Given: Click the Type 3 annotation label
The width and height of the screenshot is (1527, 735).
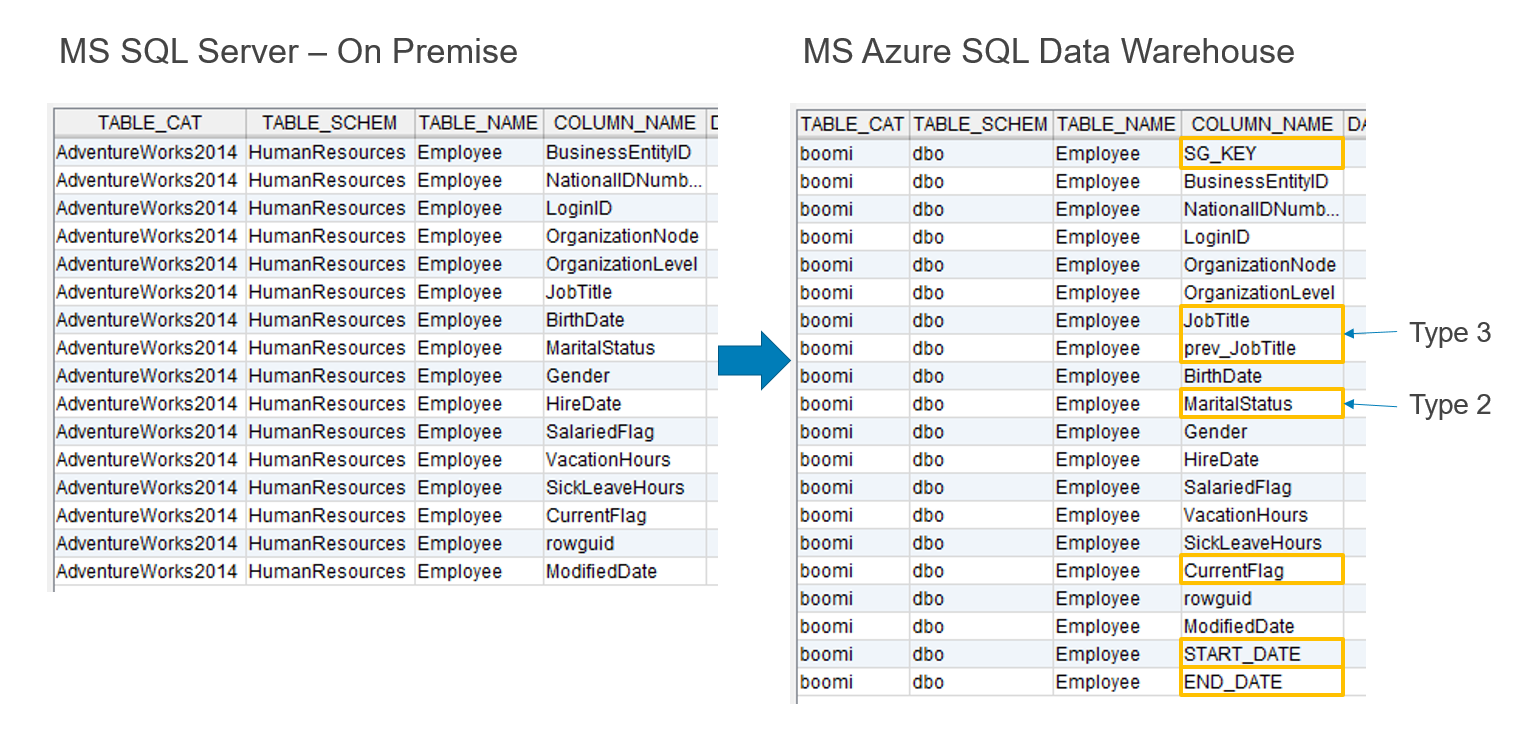Looking at the screenshot, I should point(1449,333).
